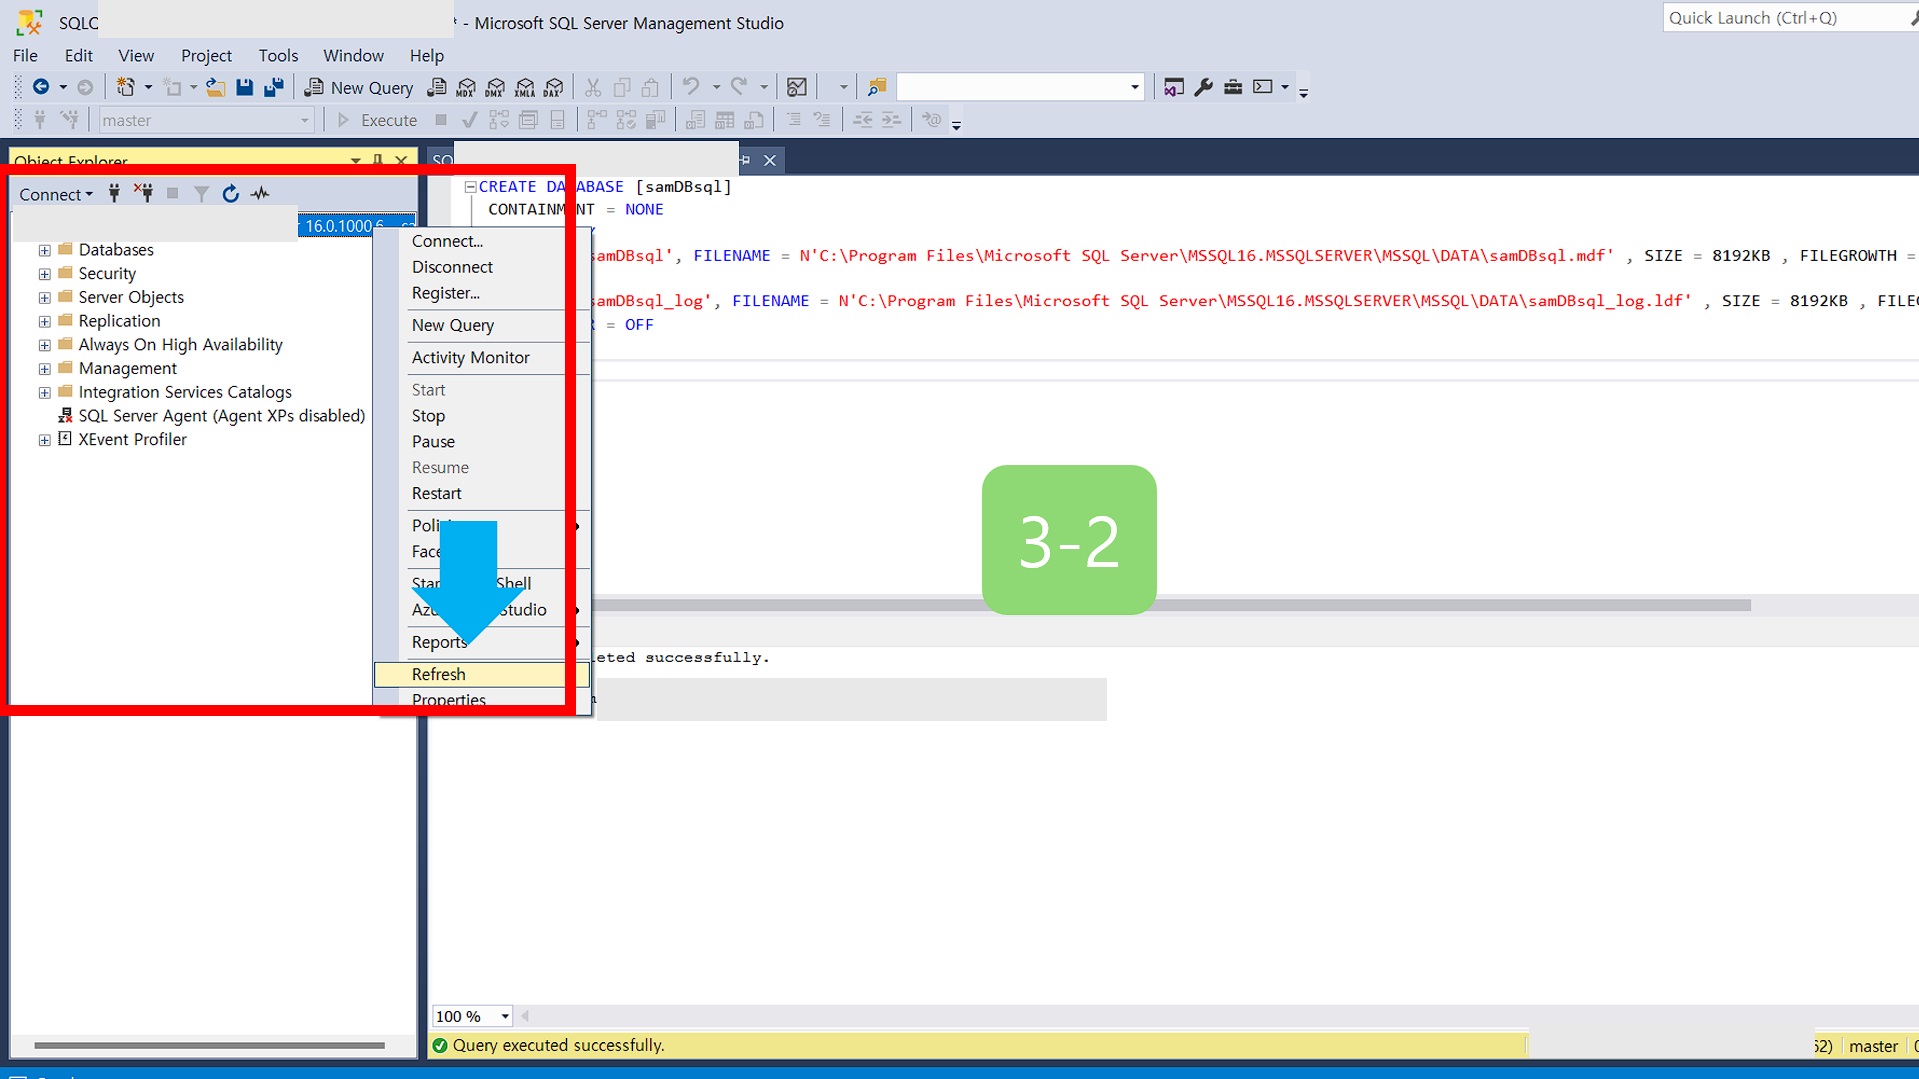
Task: Expand the XEvent Profiler node
Action: pos(44,440)
